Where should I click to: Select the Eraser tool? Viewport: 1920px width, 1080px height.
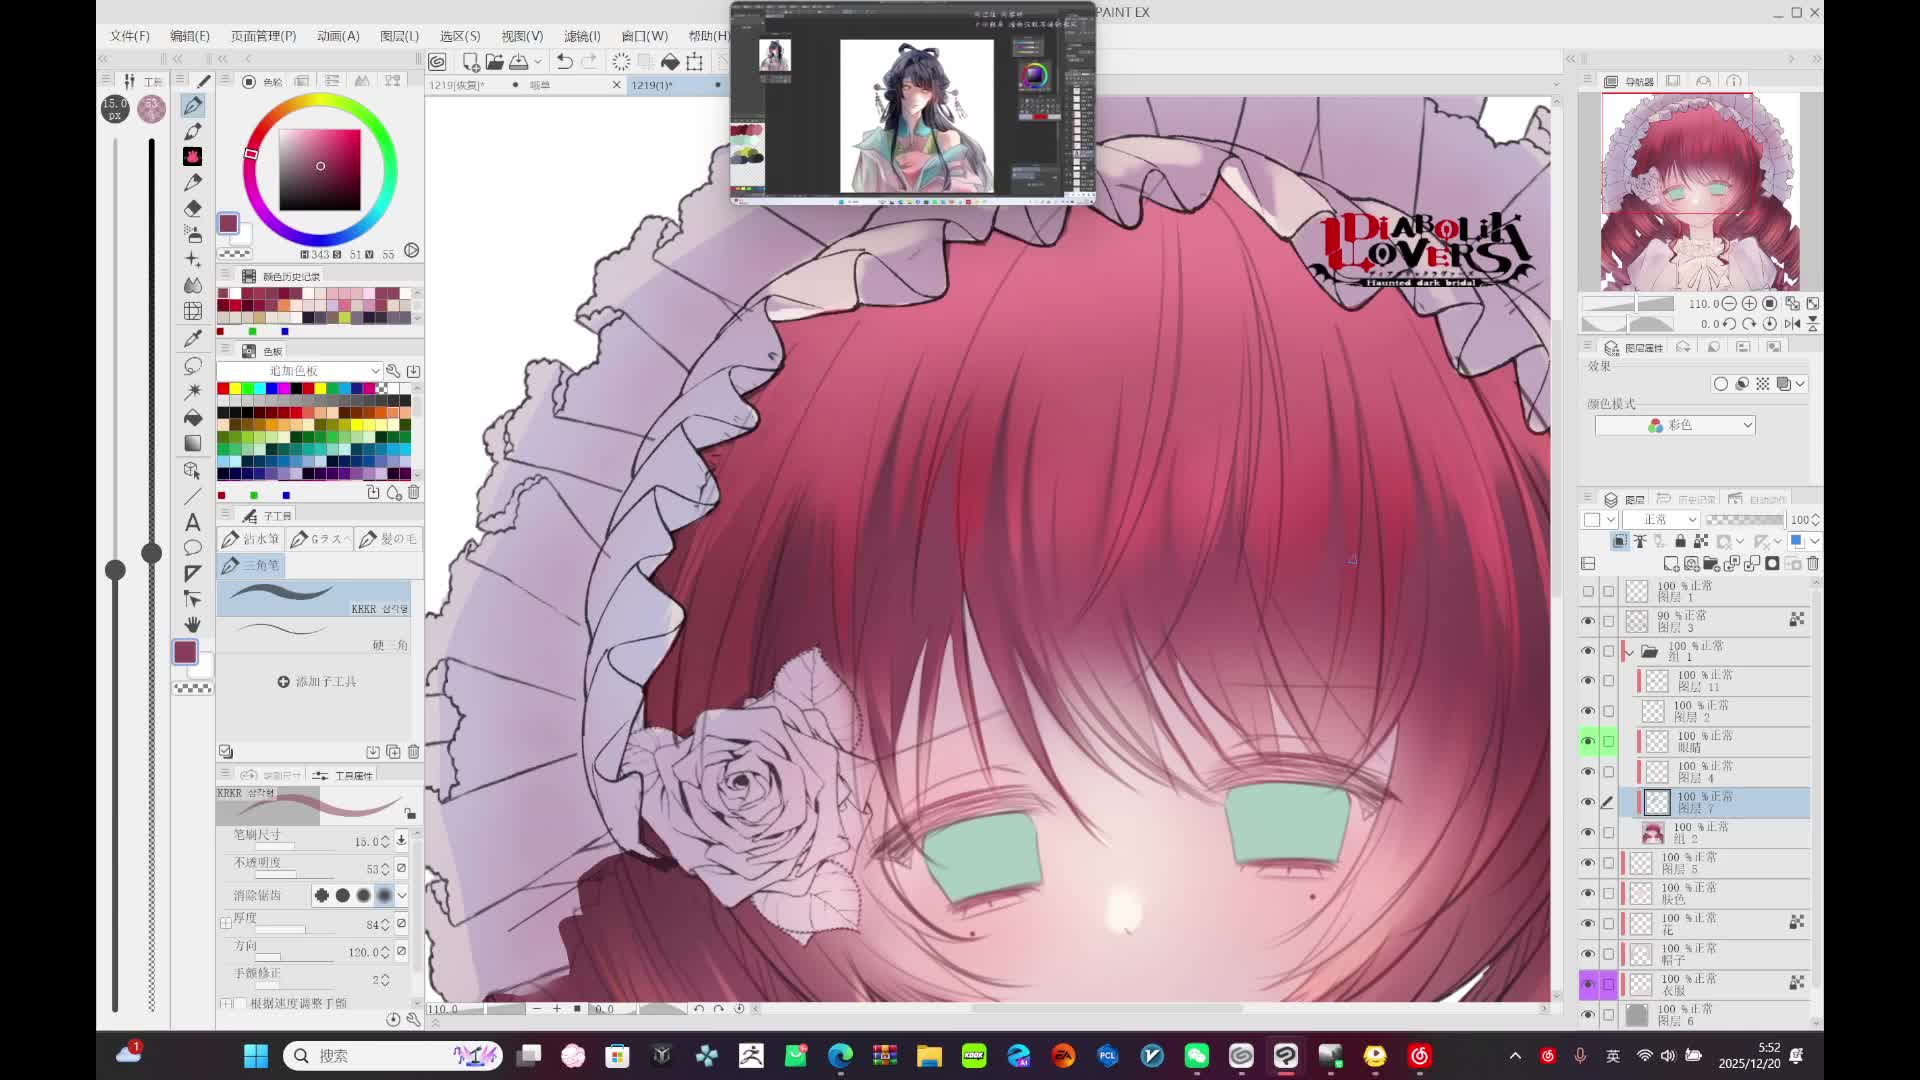193,208
